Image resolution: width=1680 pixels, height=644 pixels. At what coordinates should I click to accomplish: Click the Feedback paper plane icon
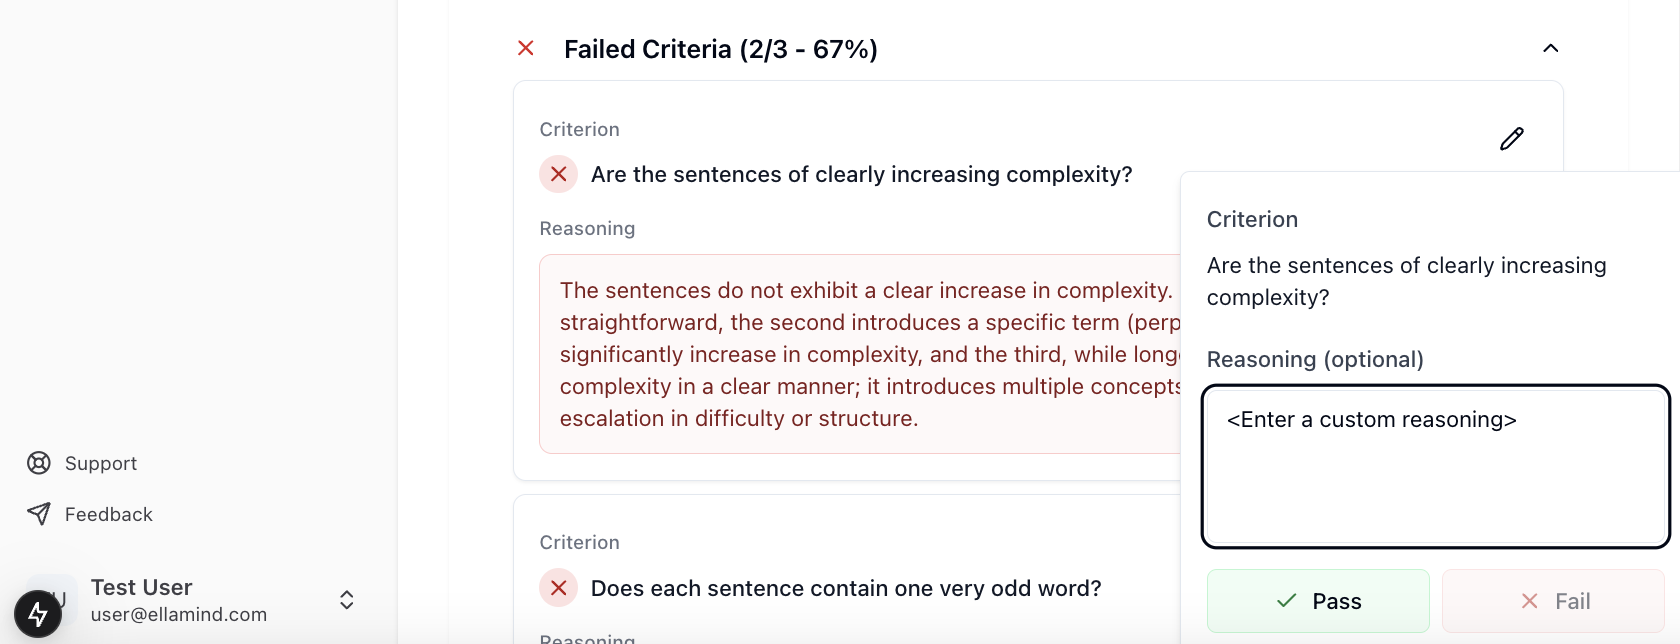click(x=39, y=514)
